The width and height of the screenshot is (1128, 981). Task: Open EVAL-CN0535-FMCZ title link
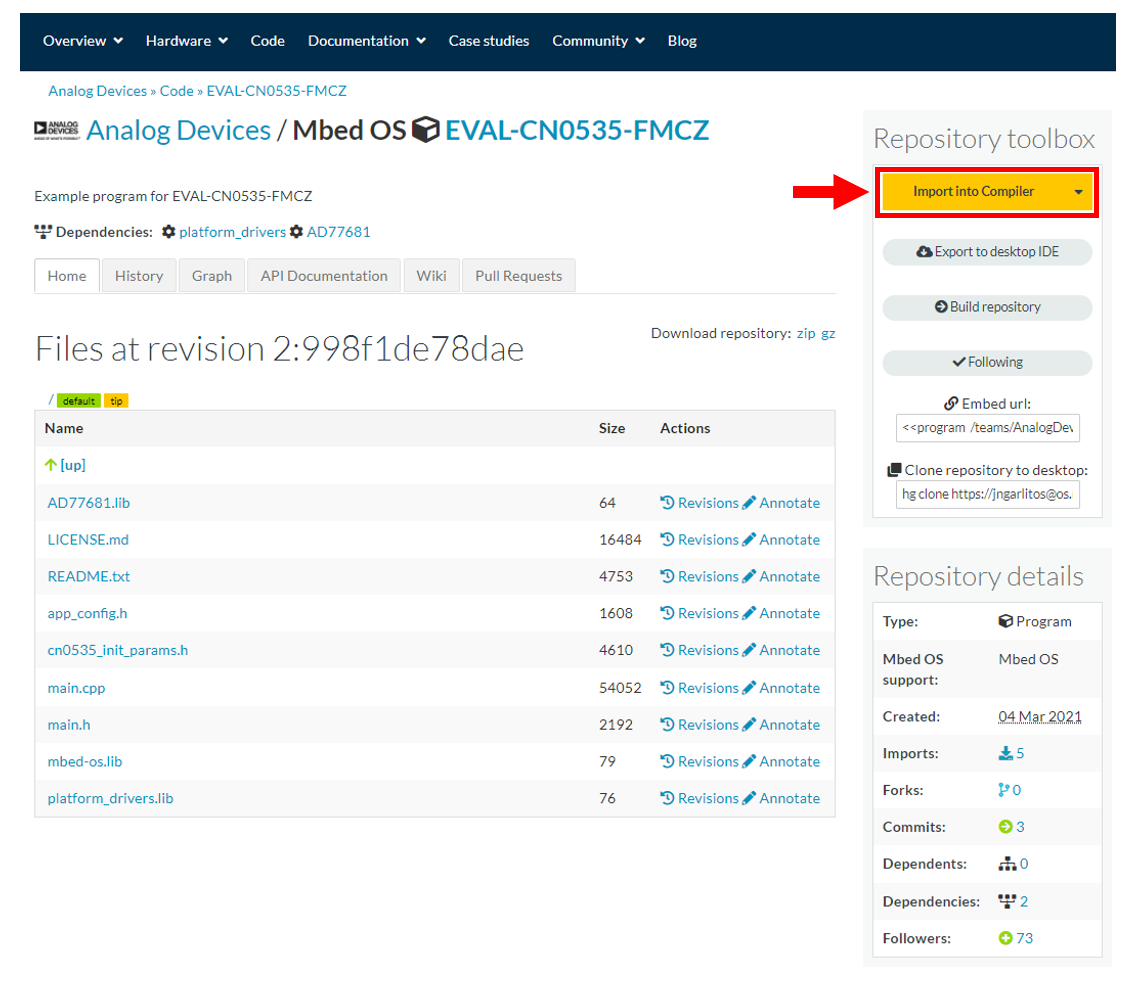click(577, 130)
